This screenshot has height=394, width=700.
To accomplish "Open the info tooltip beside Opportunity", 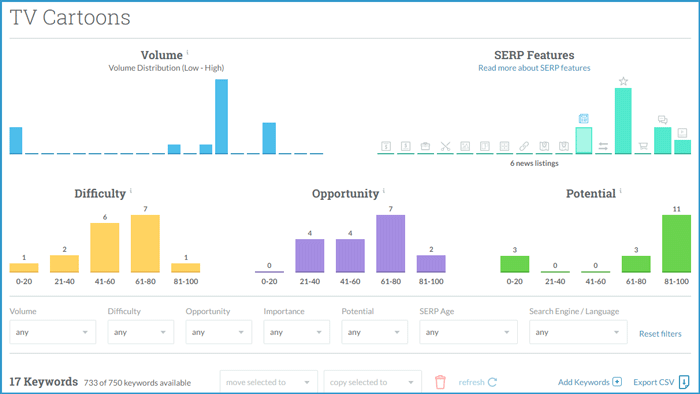I will pyautogui.click(x=384, y=191).
